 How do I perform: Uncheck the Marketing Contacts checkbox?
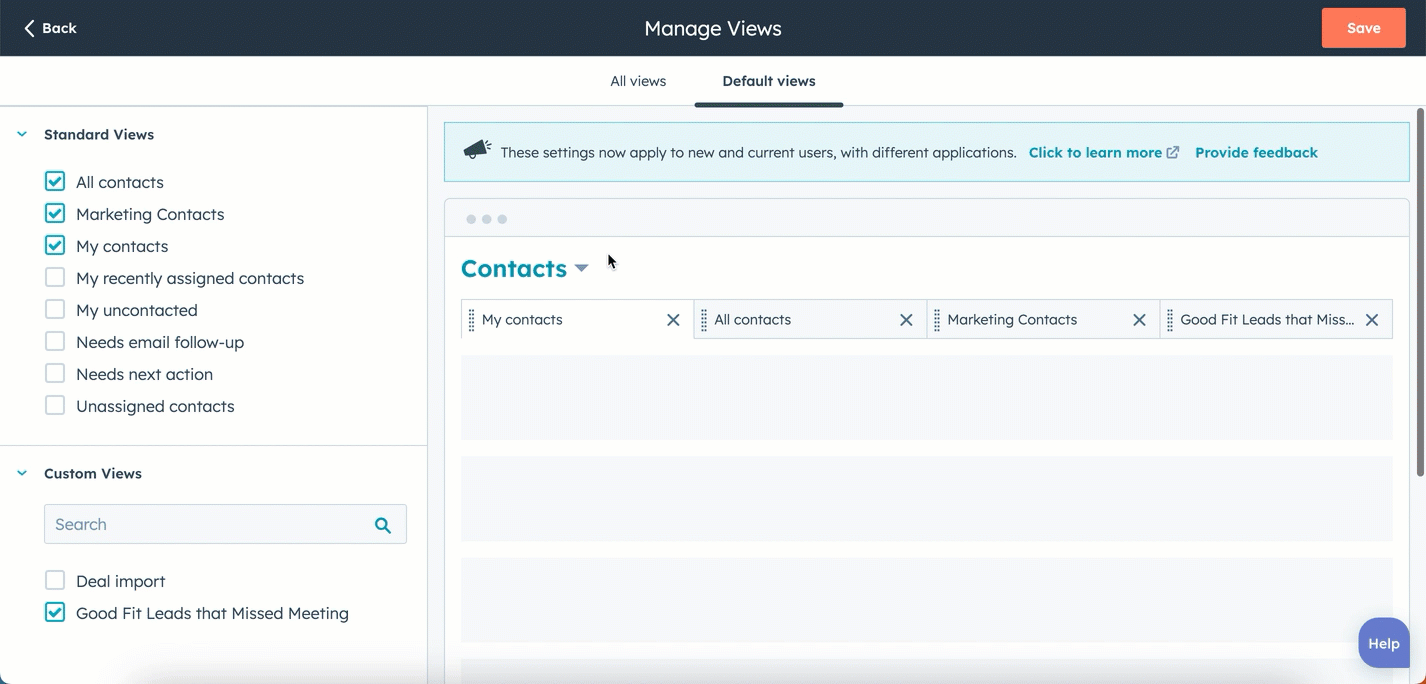pos(55,213)
